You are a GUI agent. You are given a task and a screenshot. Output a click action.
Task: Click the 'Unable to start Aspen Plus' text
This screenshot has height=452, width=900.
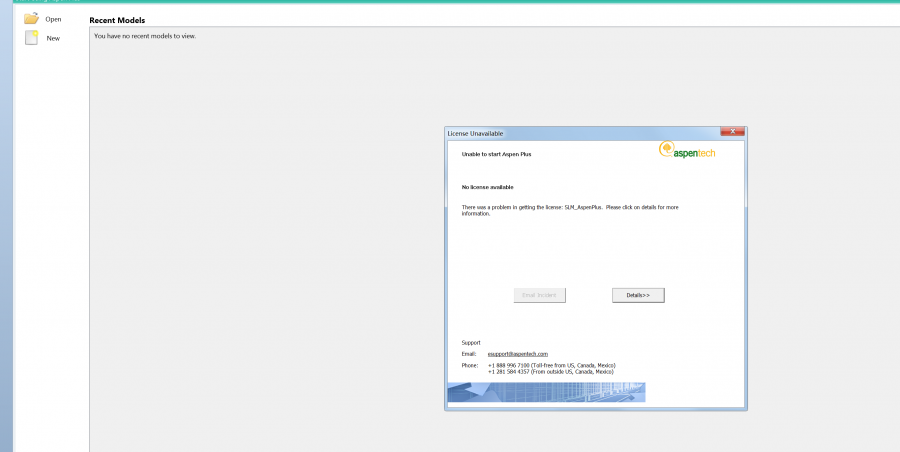click(496, 154)
